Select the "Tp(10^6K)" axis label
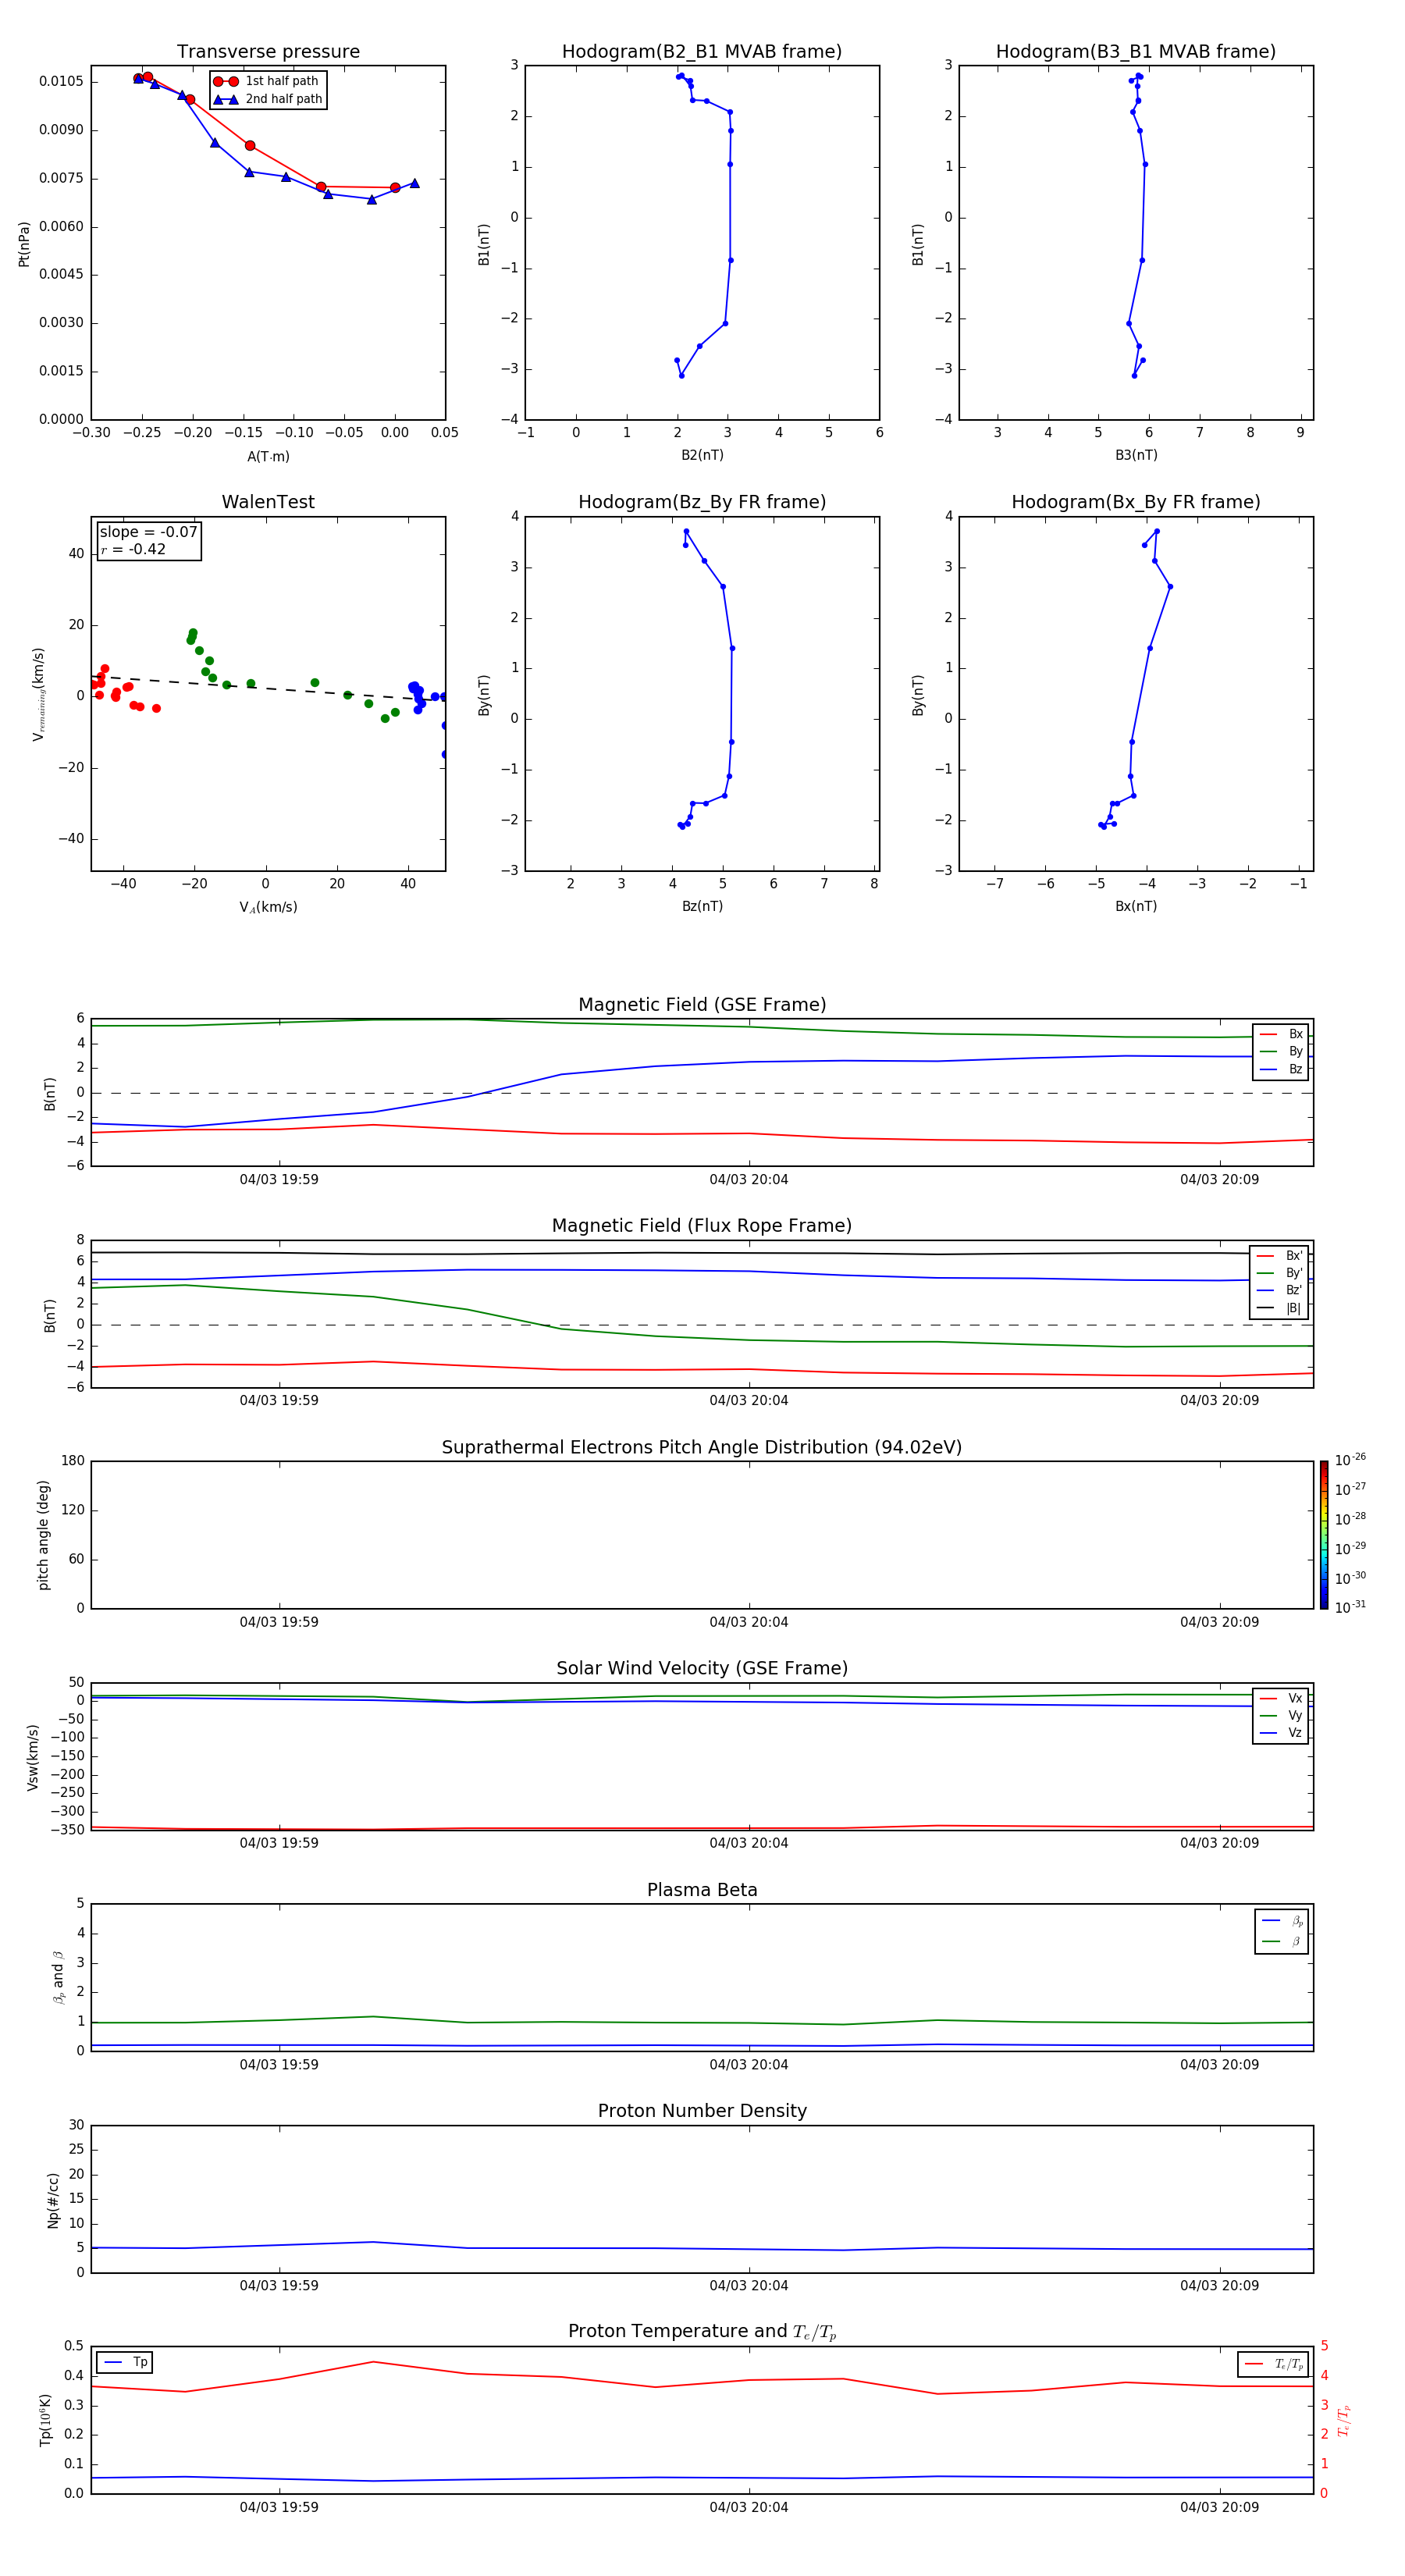 (45, 2420)
